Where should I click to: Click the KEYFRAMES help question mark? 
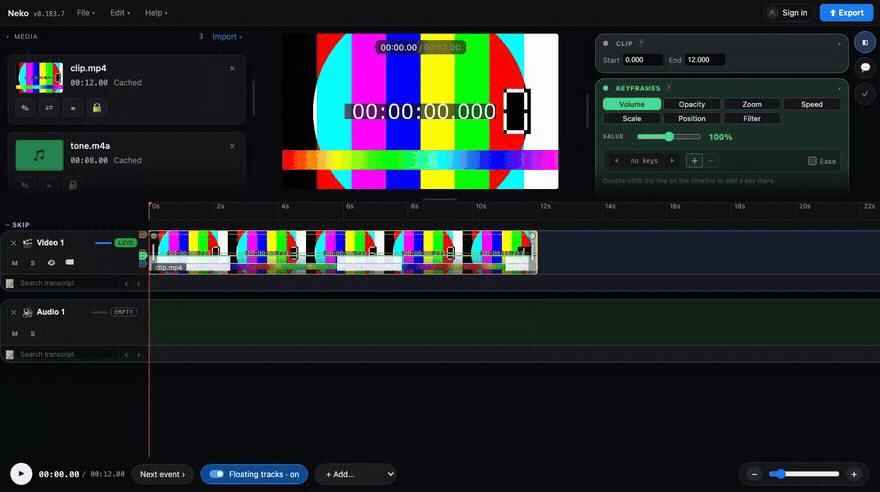[x=668, y=88]
